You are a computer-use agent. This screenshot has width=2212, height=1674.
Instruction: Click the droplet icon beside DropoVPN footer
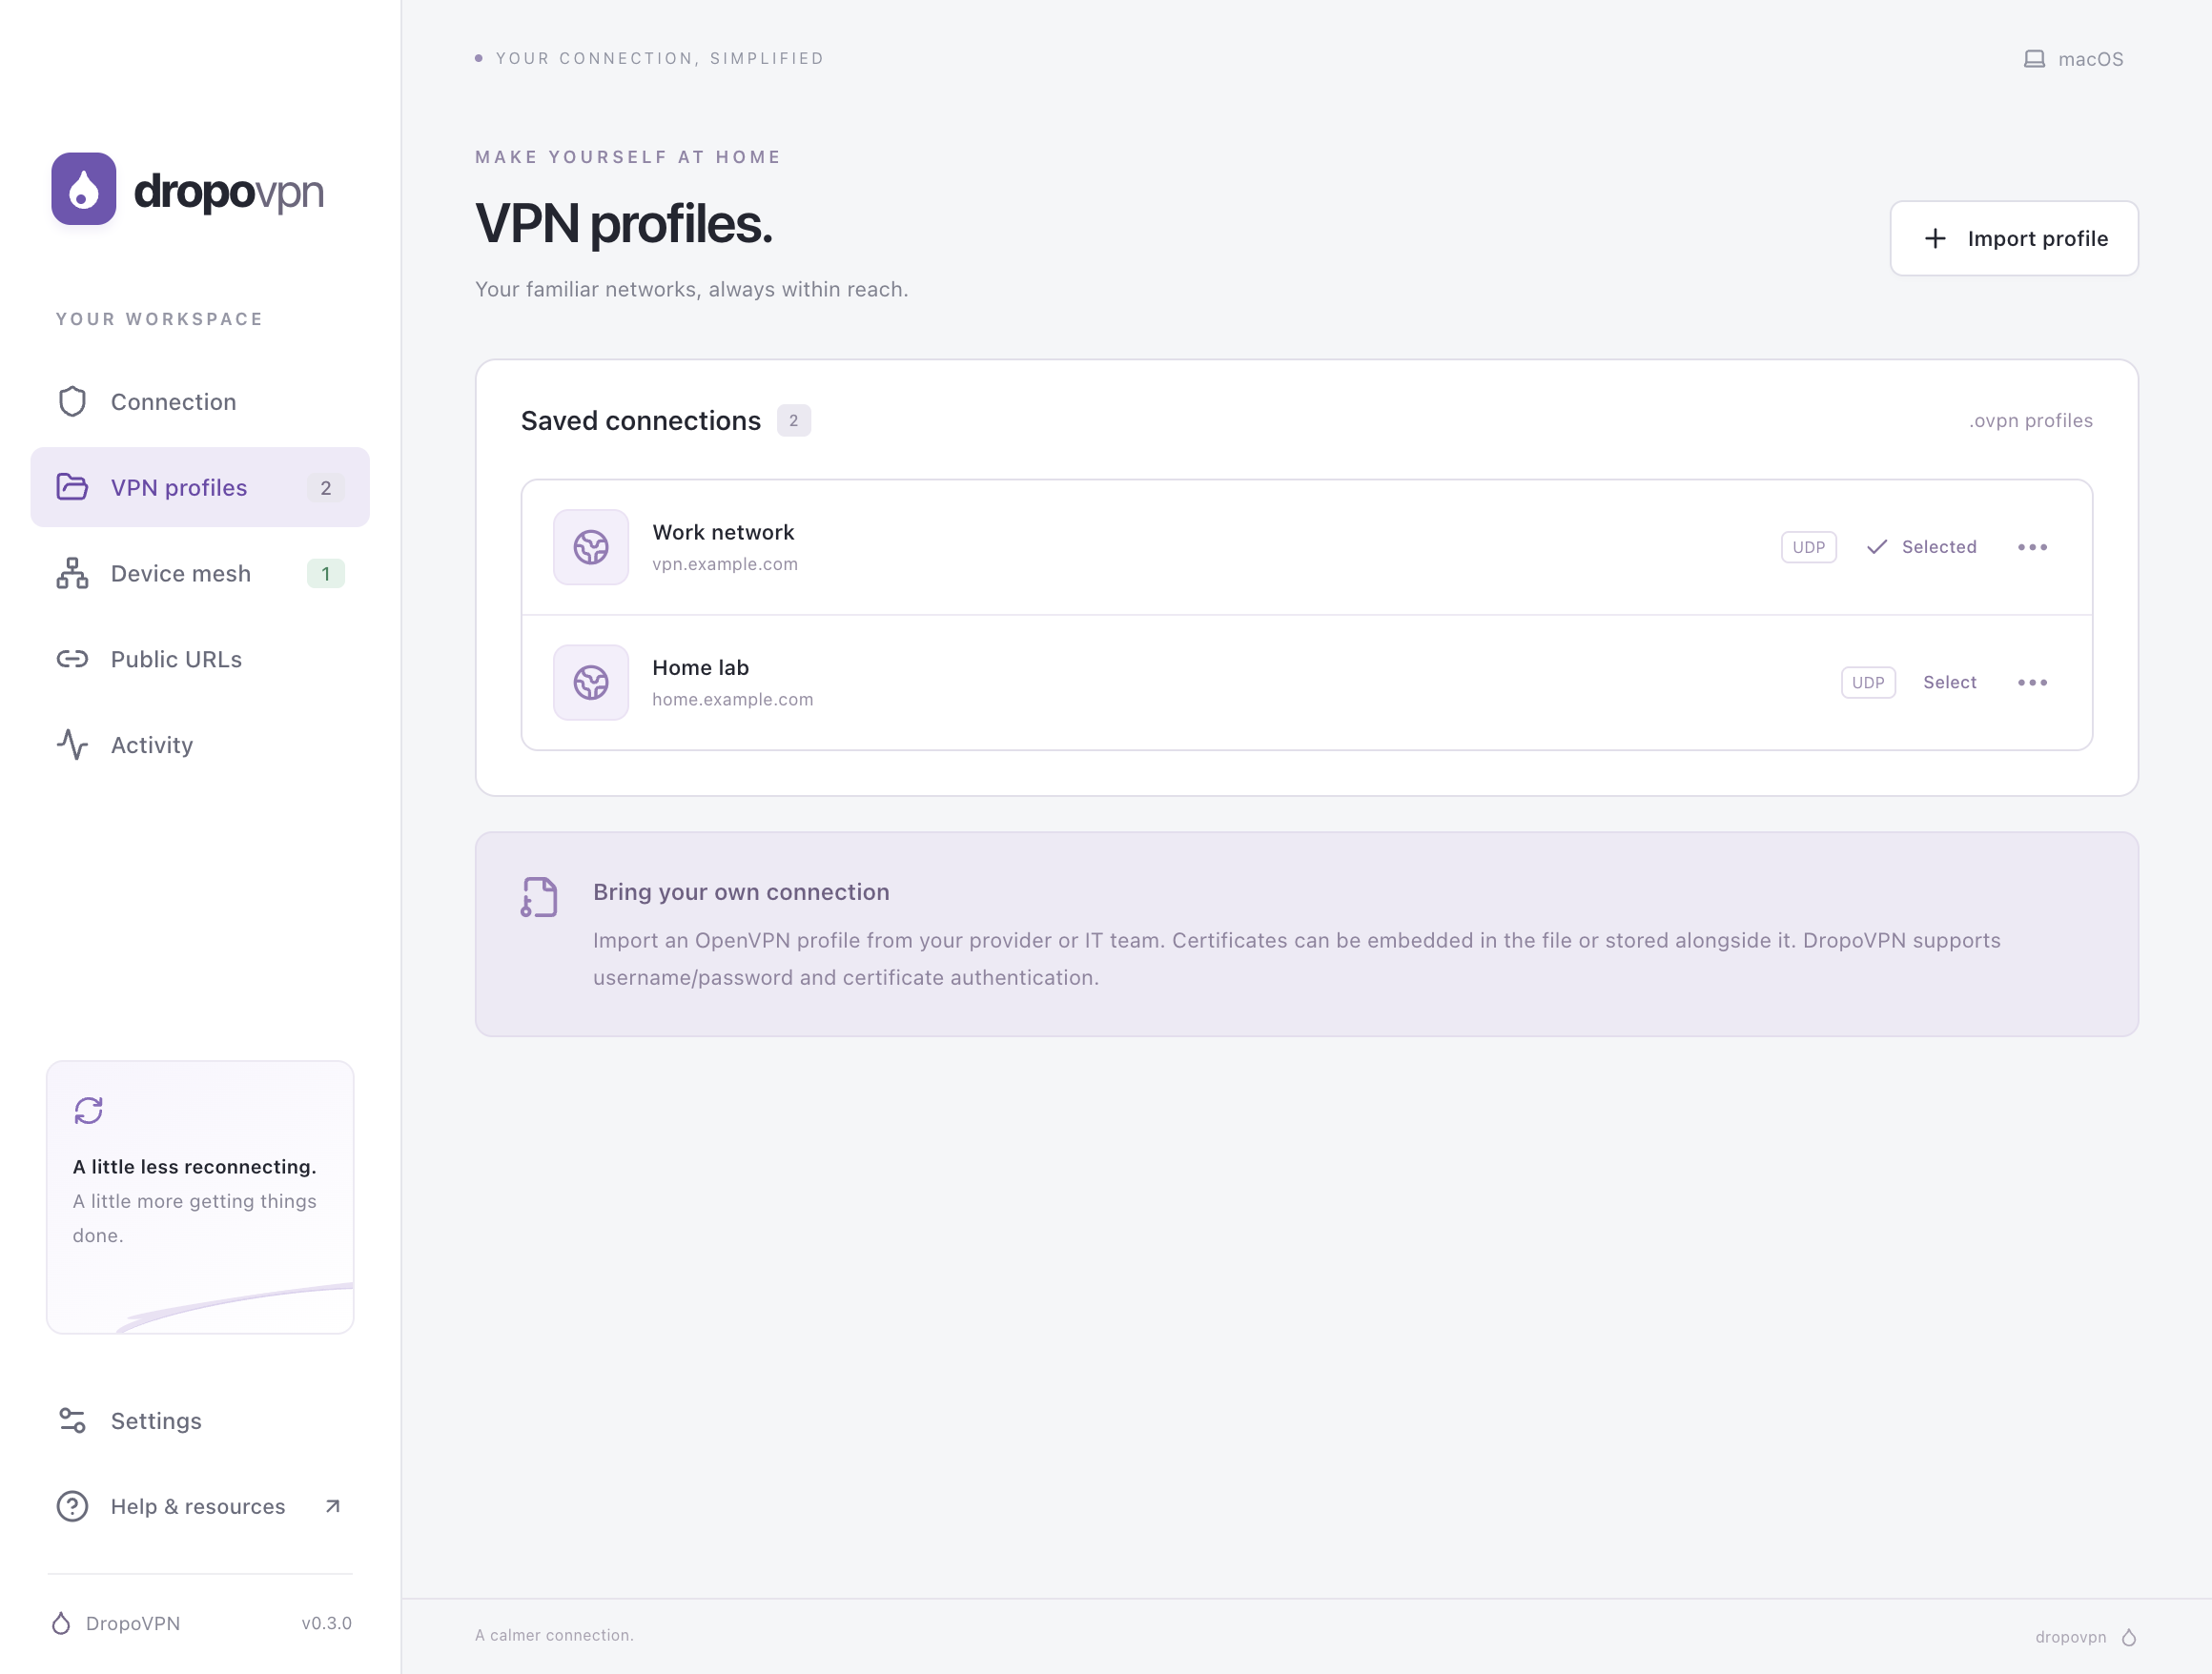click(x=61, y=1623)
